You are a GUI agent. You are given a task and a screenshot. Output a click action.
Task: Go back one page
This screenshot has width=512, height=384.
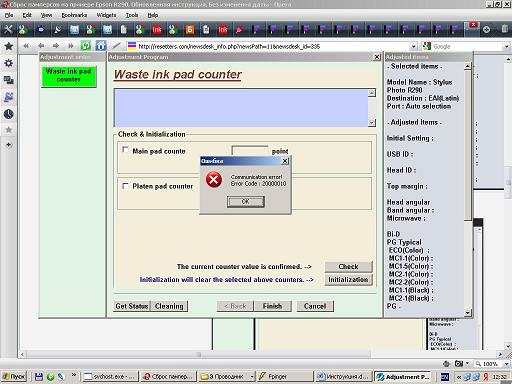click(41, 46)
